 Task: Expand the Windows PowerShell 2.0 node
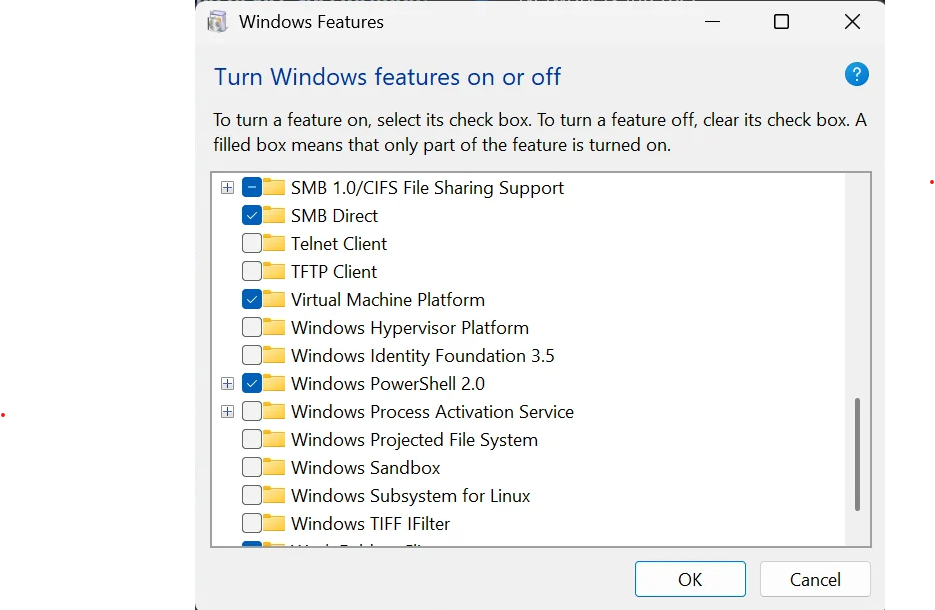[227, 384]
